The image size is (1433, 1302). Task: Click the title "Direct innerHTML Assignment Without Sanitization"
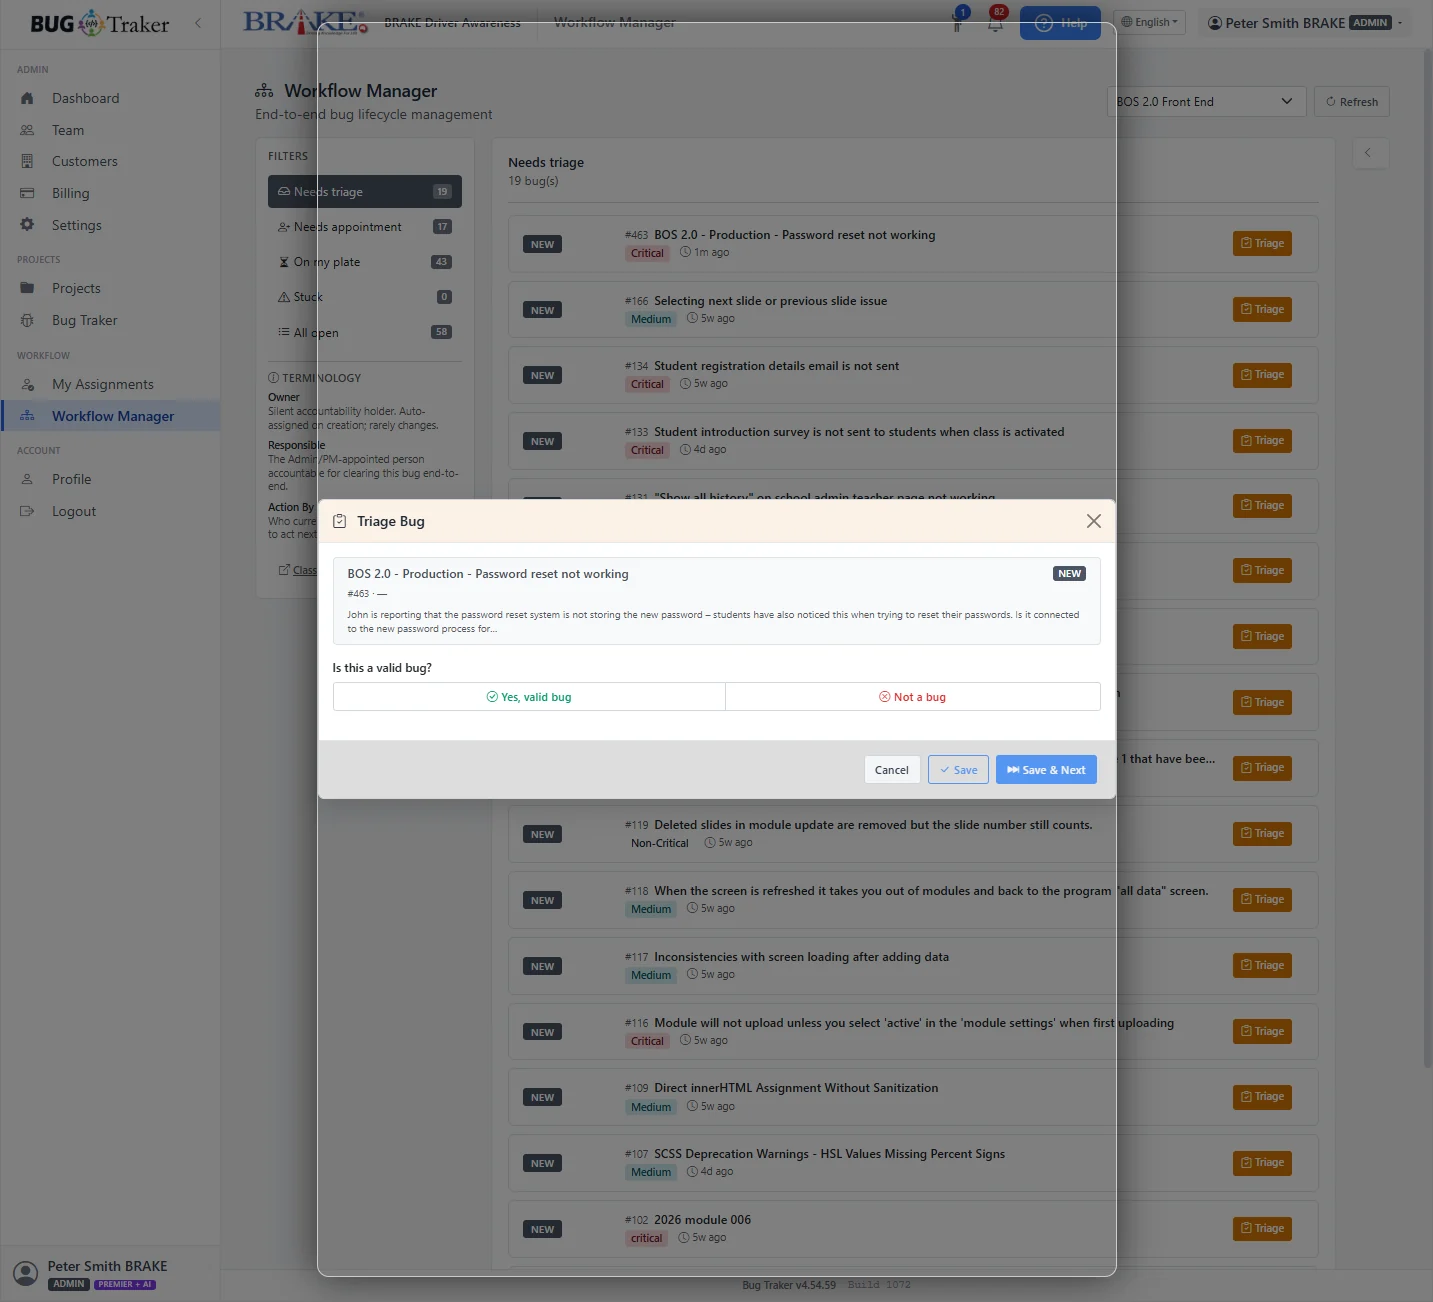(x=796, y=1088)
